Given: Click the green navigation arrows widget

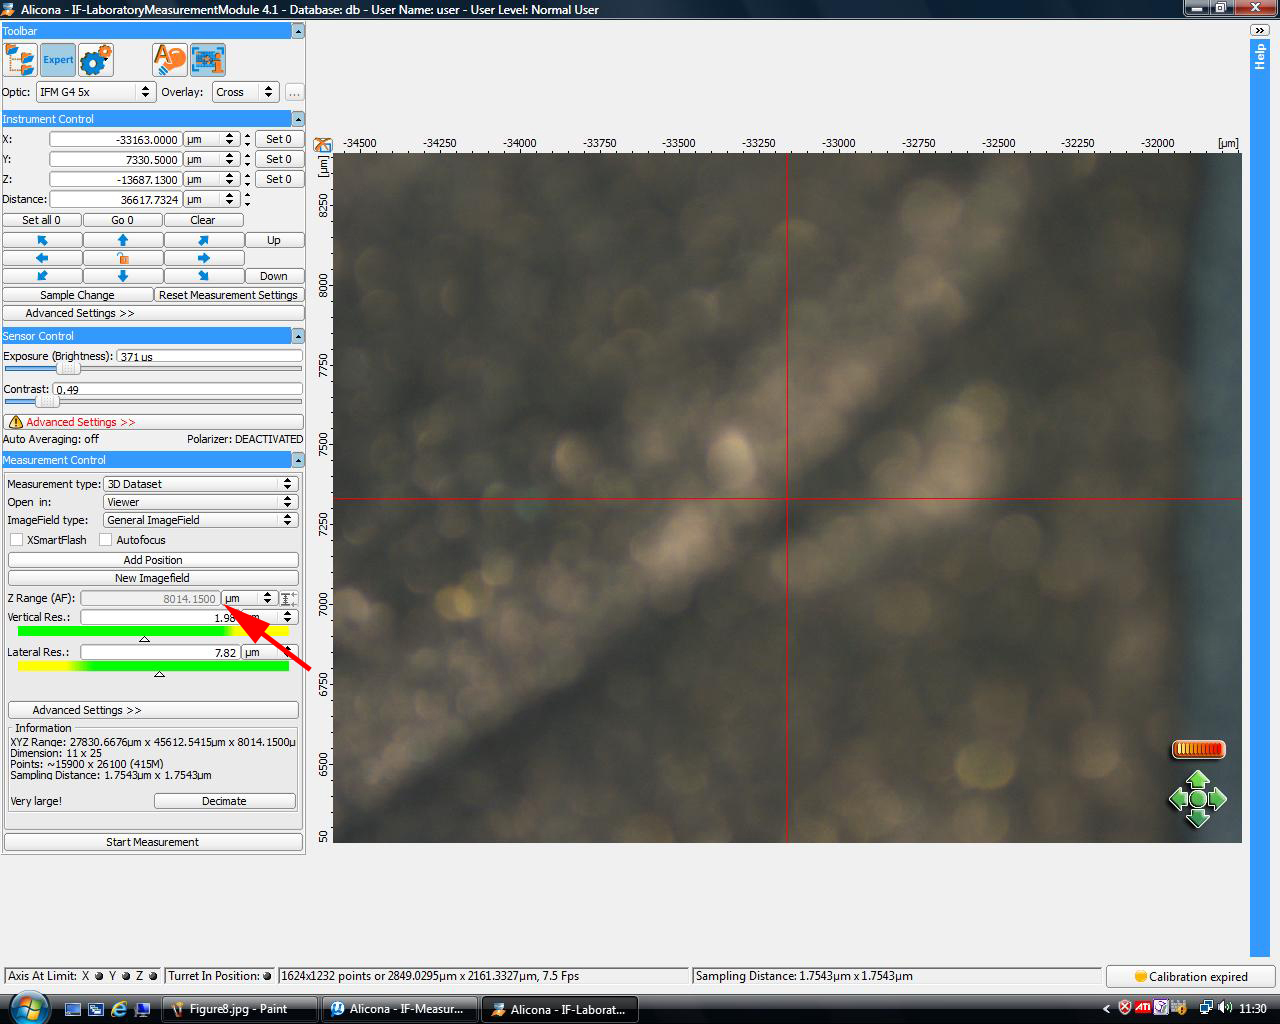Looking at the screenshot, I should point(1197,799).
